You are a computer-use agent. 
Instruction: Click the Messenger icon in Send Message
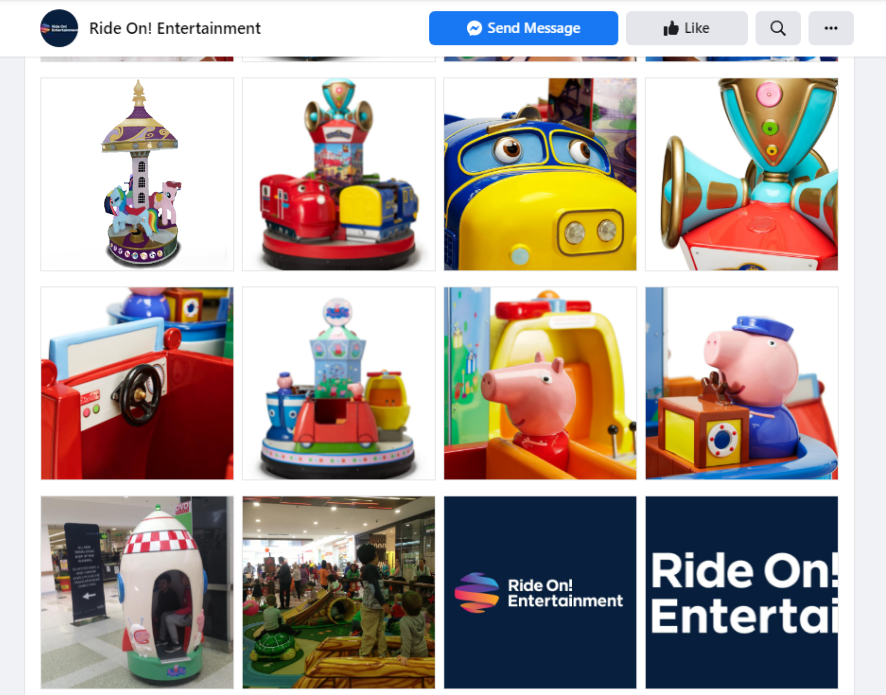tap(474, 28)
